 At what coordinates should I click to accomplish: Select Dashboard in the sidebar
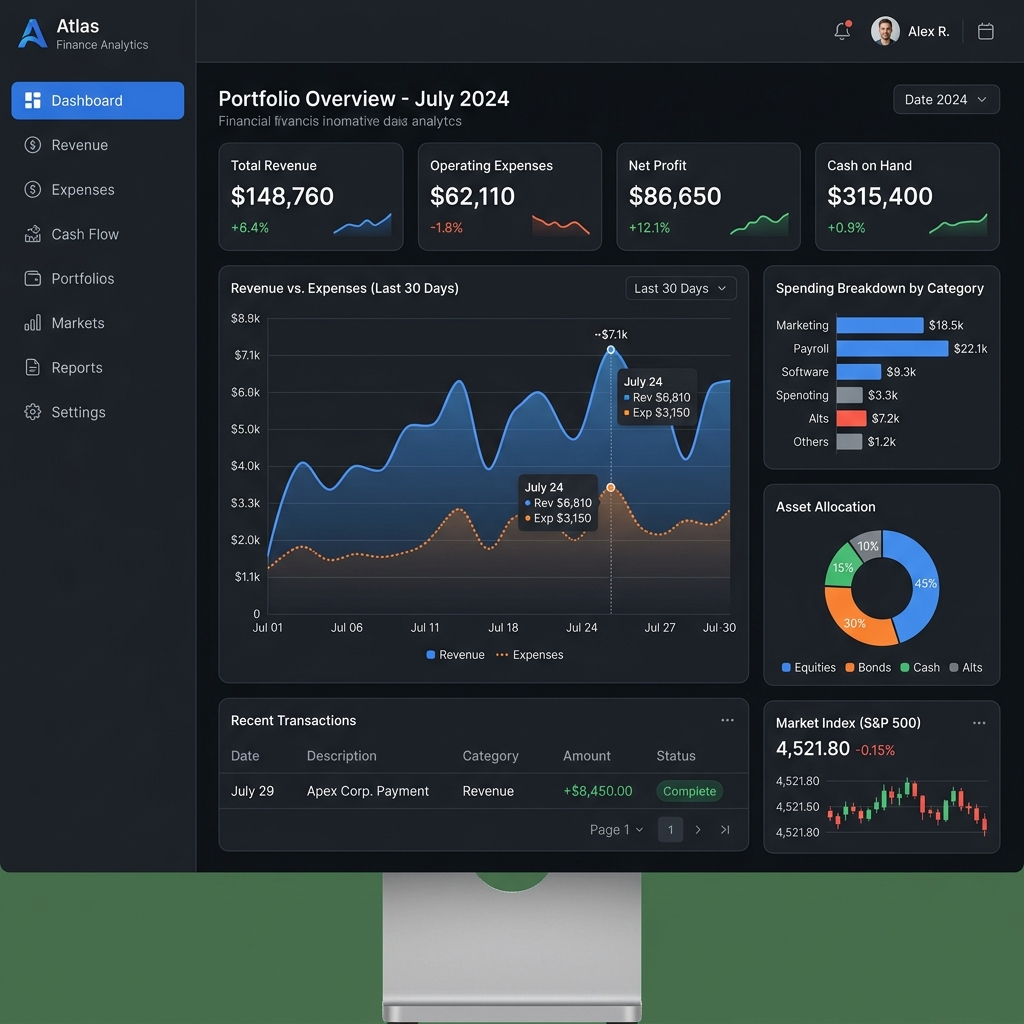point(97,100)
